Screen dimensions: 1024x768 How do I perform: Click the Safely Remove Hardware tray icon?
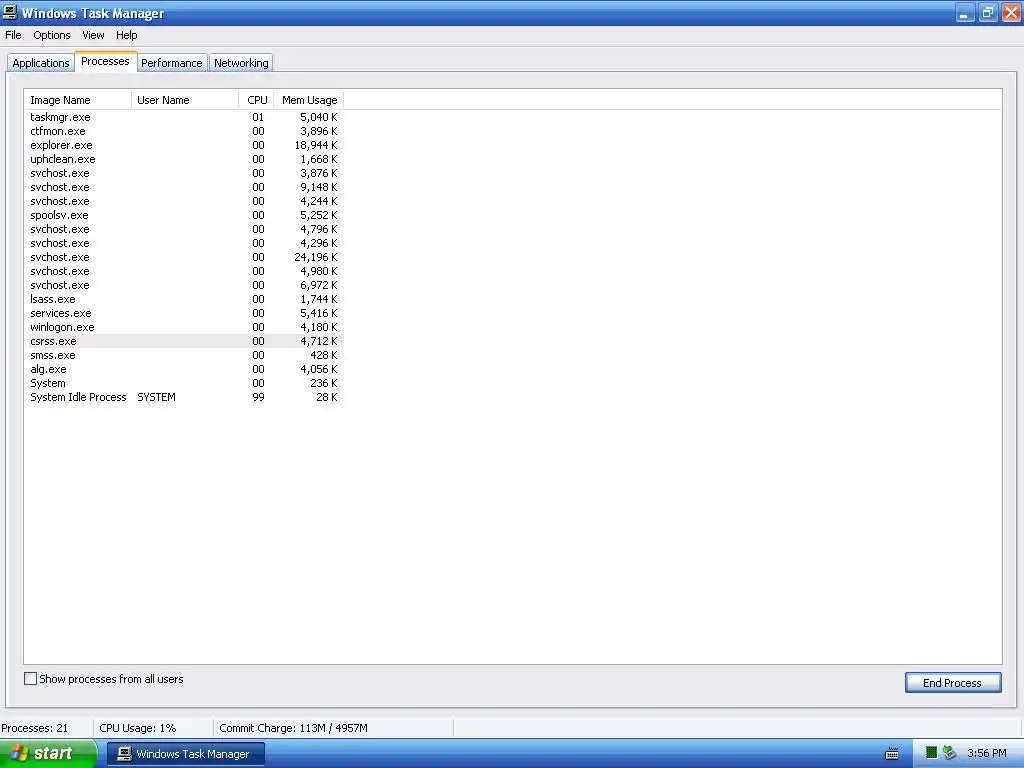[950, 753]
